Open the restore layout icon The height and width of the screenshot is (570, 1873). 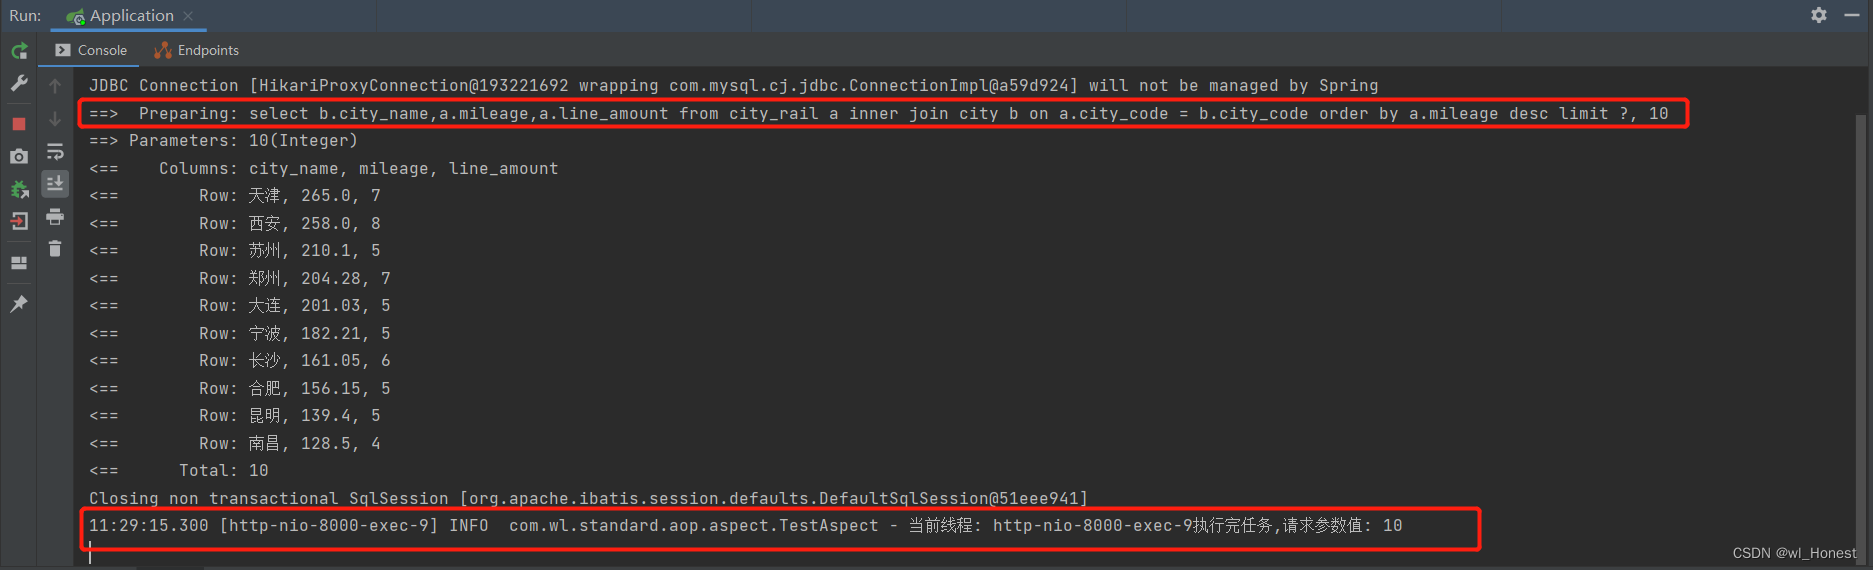pos(19,263)
